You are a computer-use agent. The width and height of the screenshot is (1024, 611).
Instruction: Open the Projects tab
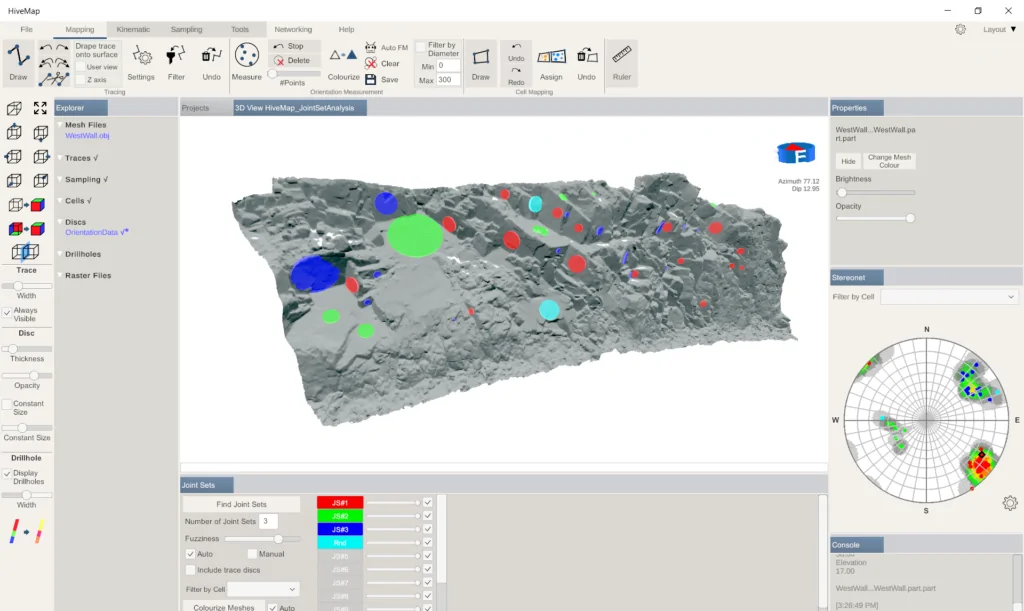point(195,108)
